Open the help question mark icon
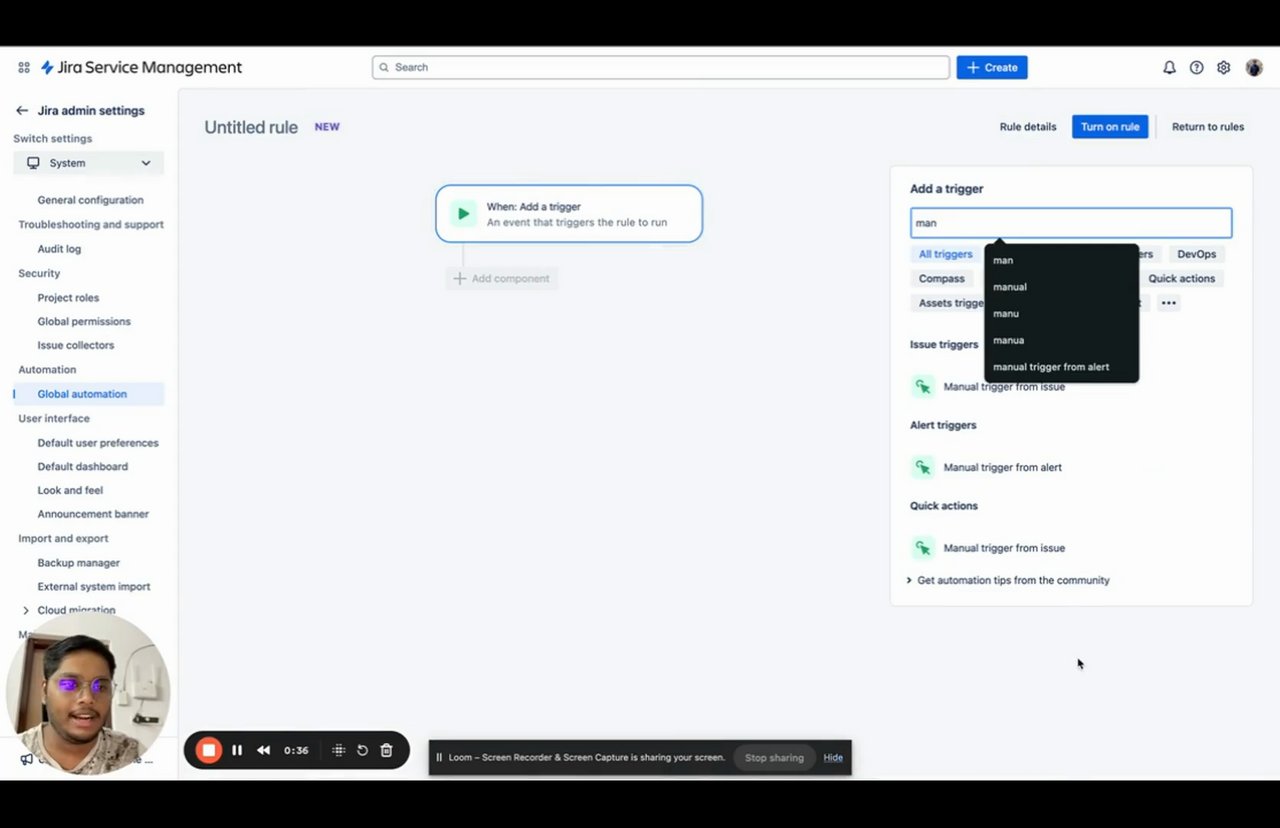The width and height of the screenshot is (1280, 828). coord(1196,68)
